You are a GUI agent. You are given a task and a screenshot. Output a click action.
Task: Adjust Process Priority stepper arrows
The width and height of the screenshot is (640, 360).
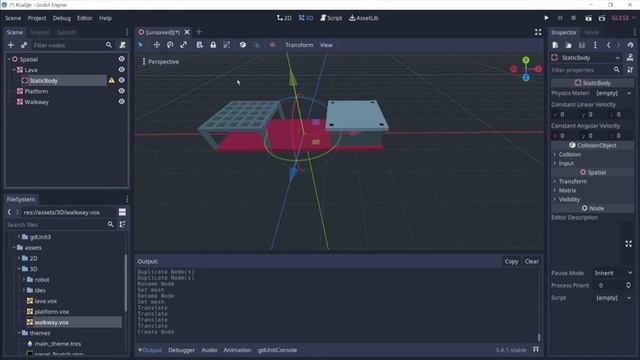tap(629, 285)
